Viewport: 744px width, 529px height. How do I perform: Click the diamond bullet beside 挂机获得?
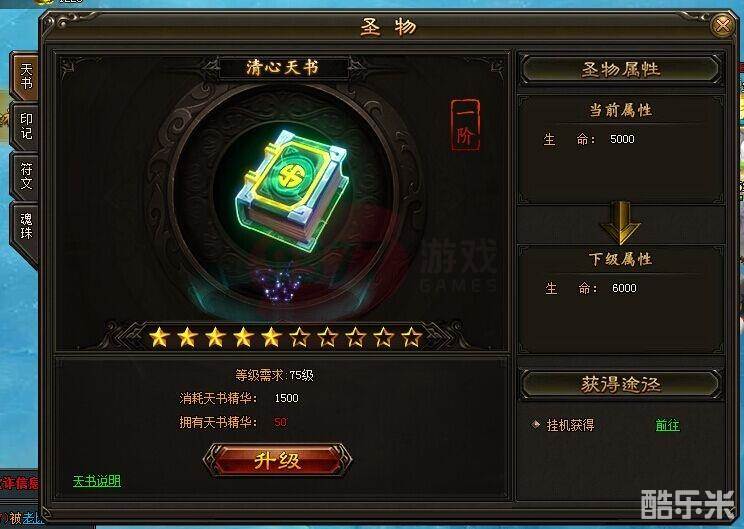[x=536, y=424]
